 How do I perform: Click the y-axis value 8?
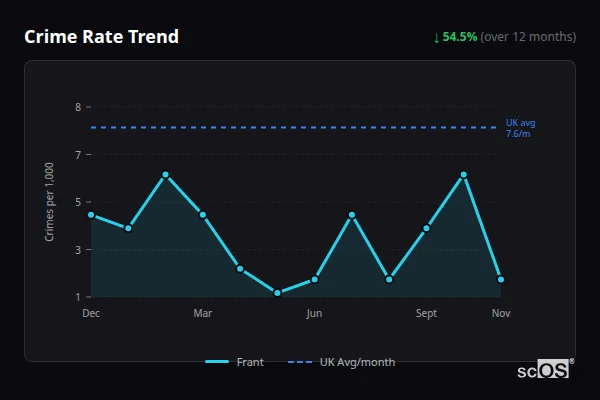coord(78,107)
